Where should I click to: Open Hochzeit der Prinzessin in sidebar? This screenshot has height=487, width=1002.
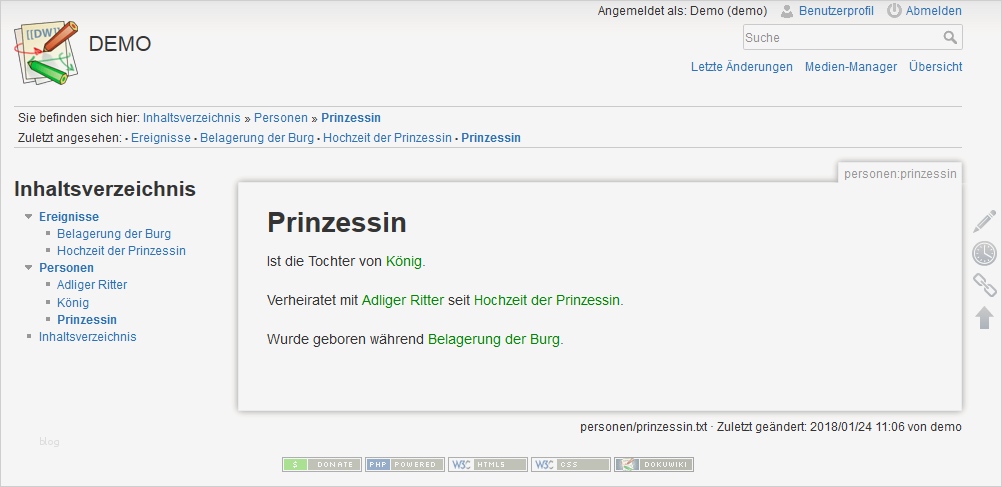pos(121,251)
